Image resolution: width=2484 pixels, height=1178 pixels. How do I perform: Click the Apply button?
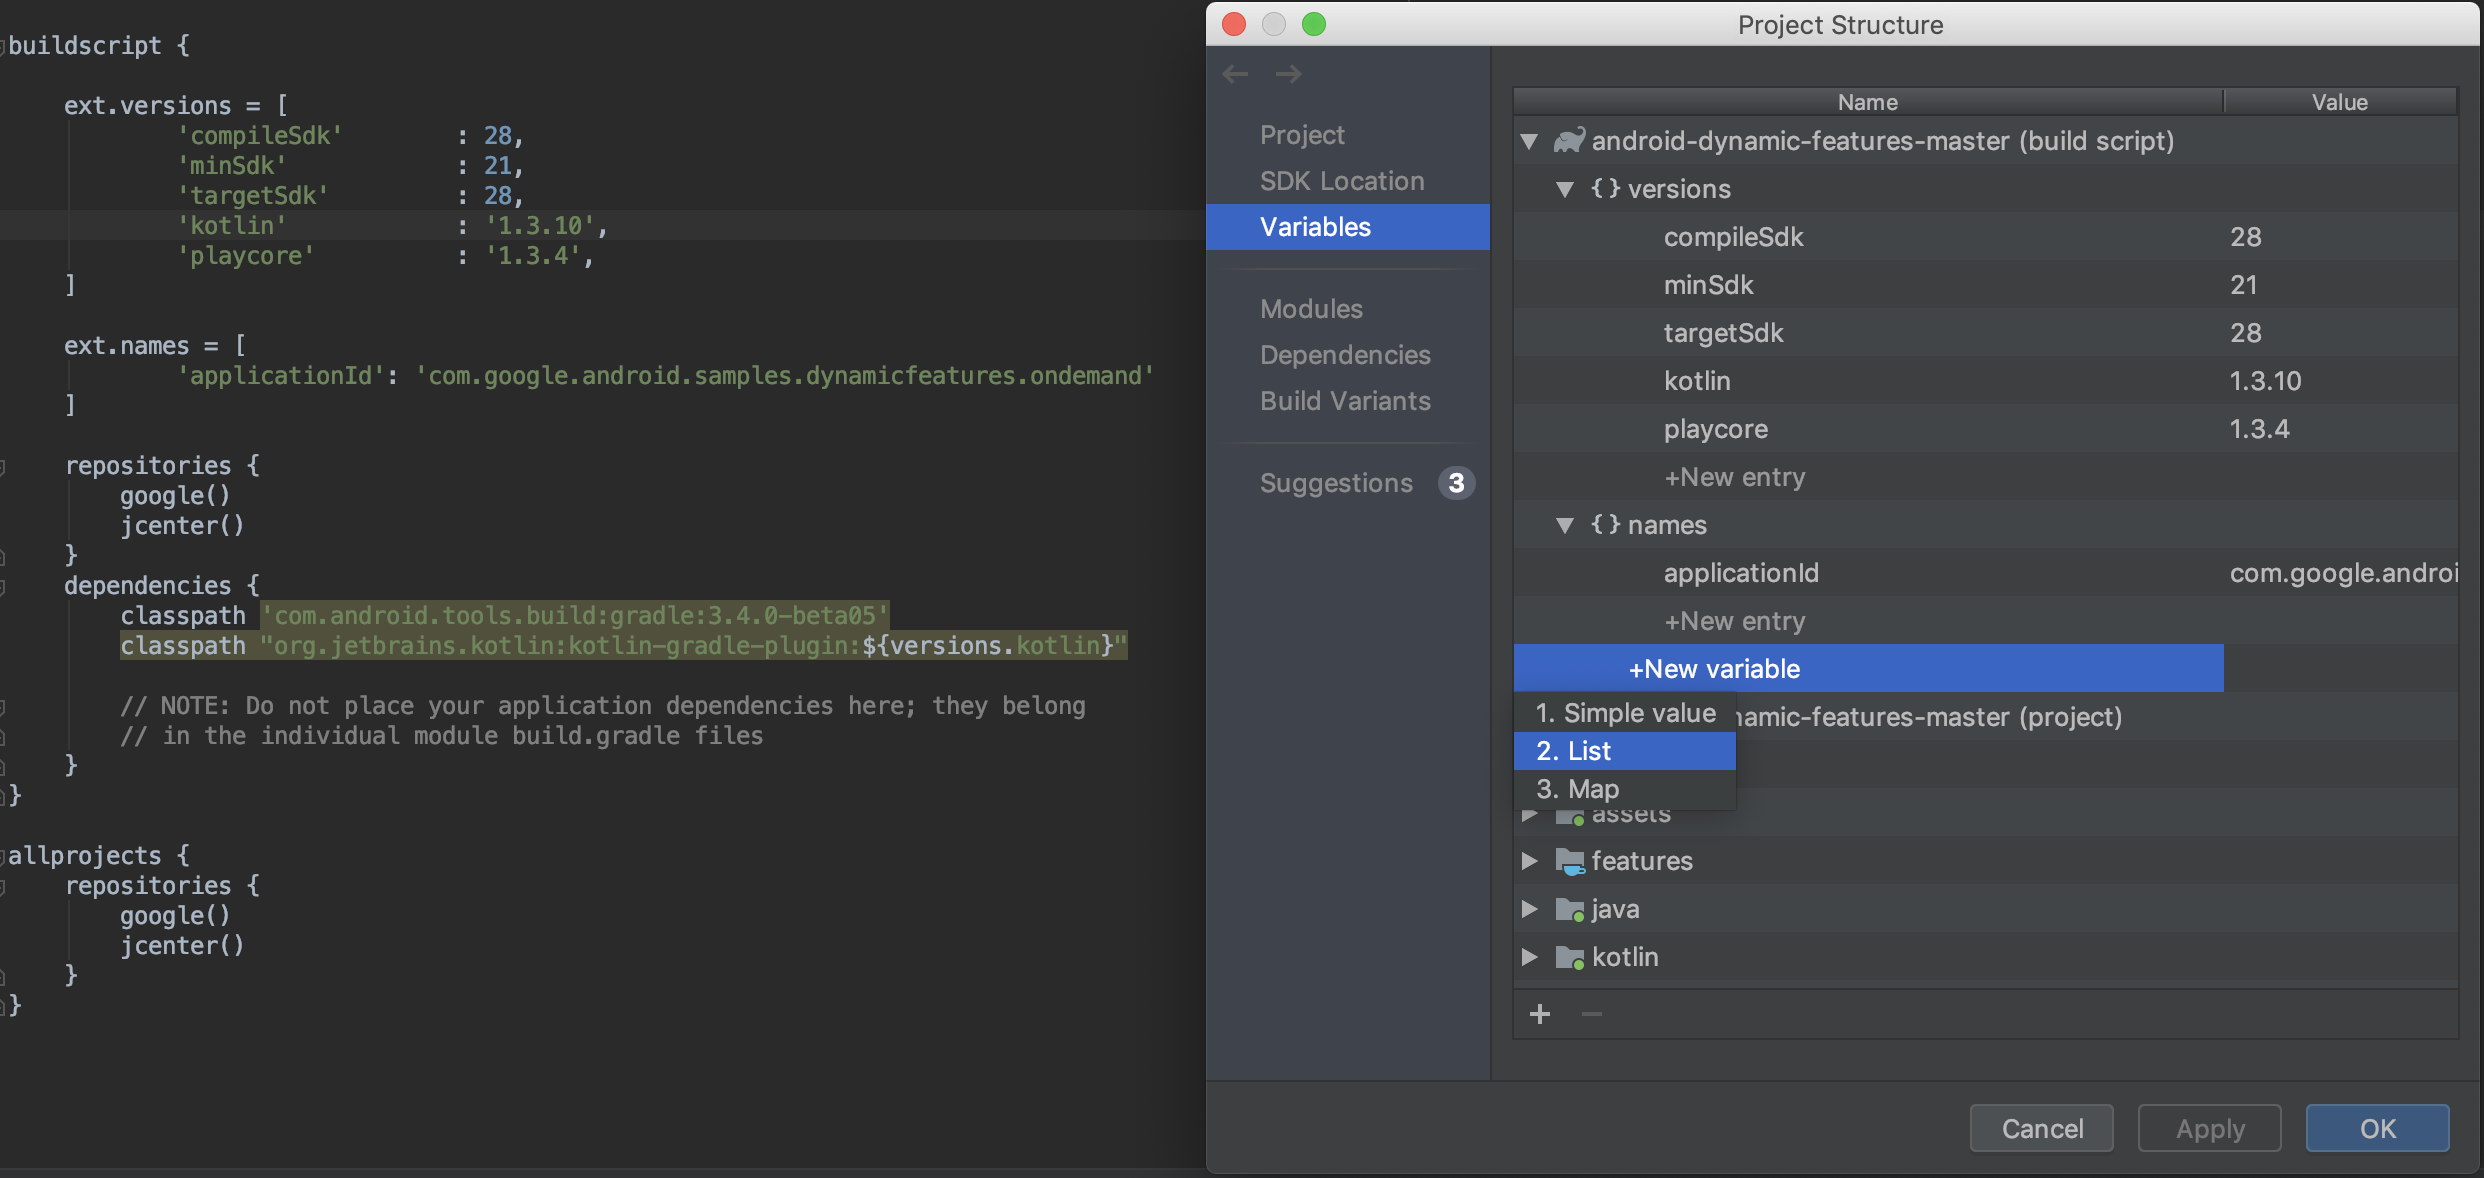(x=2208, y=1127)
